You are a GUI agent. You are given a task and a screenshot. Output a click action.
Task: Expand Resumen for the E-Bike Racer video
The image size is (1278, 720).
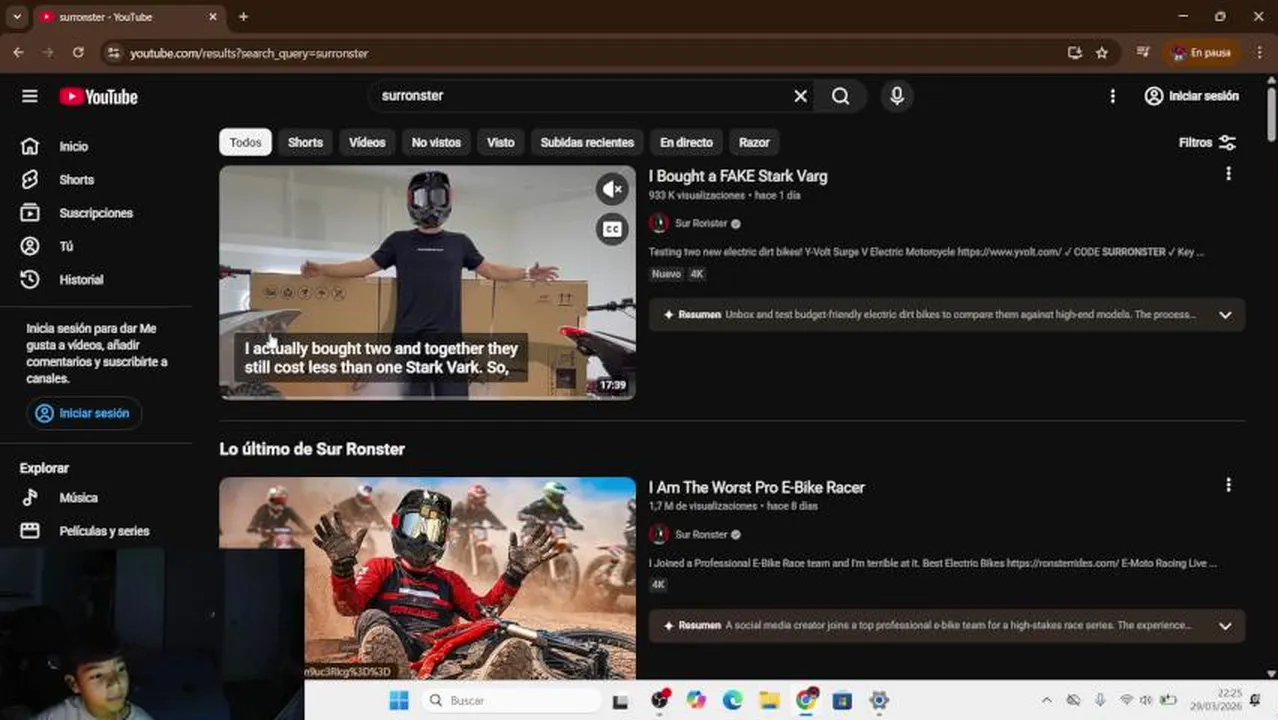[1225, 626]
